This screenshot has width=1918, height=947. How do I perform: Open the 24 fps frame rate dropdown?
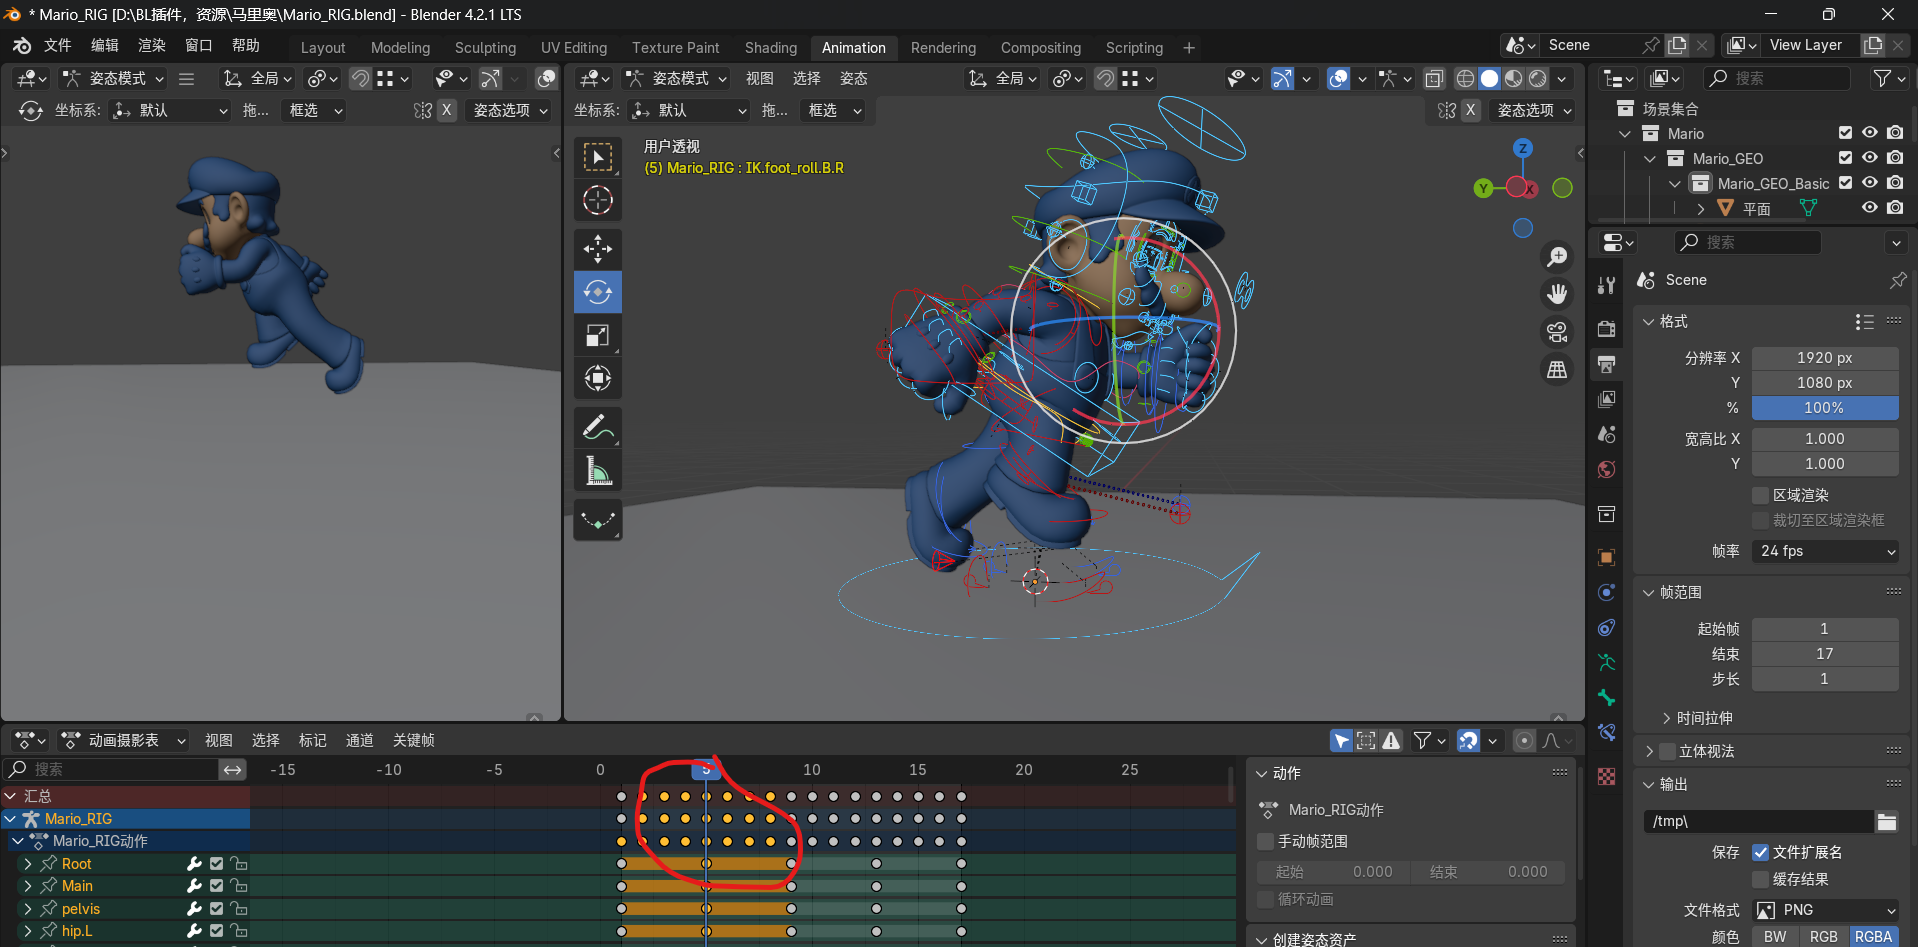click(1825, 551)
